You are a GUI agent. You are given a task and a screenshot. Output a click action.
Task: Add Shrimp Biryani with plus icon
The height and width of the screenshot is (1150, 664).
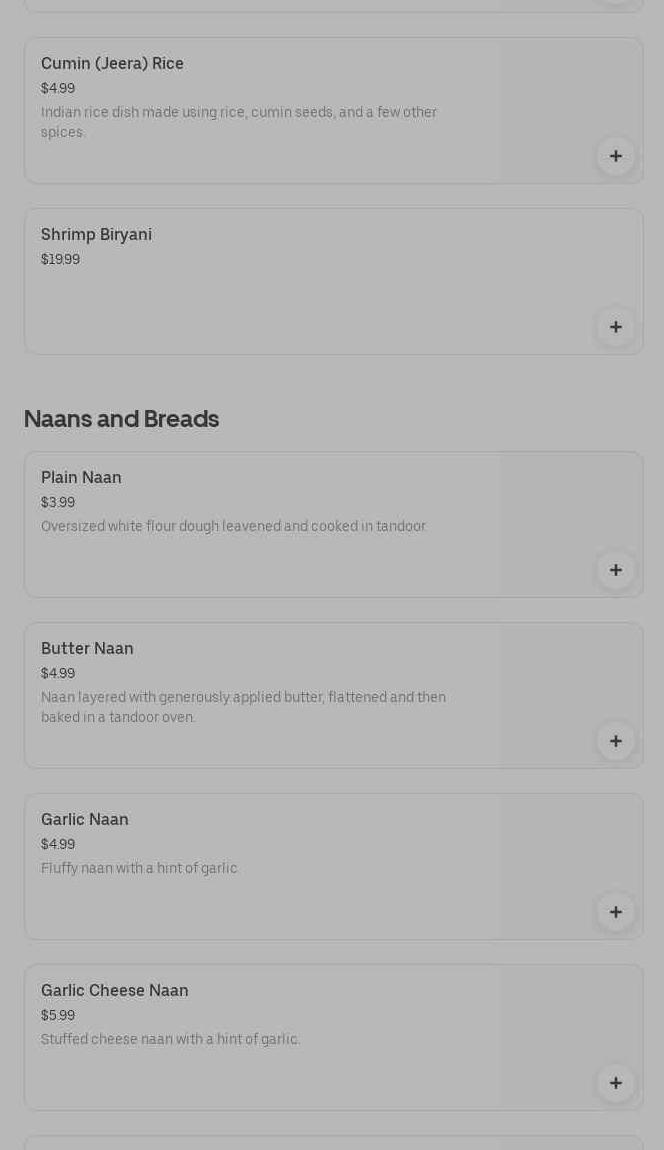pos(615,327)
